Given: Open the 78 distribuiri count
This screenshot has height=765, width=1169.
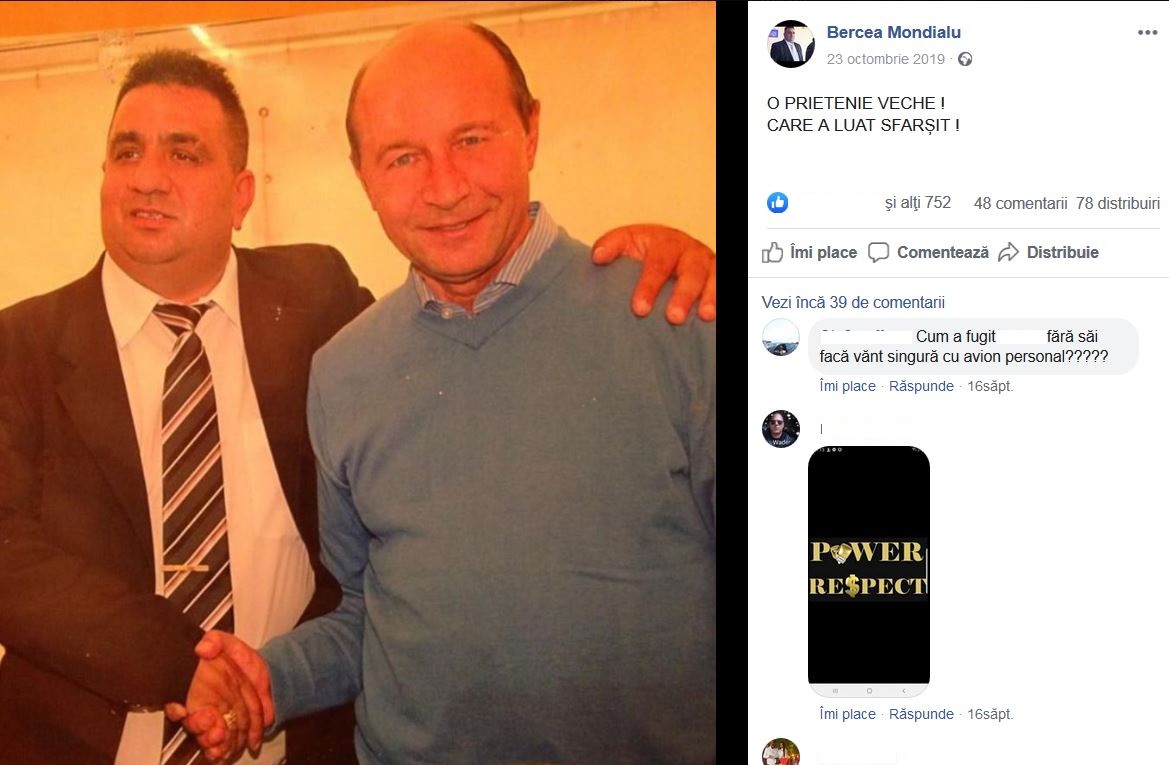Looking at the screenshot, I should tap(1118, 203).
